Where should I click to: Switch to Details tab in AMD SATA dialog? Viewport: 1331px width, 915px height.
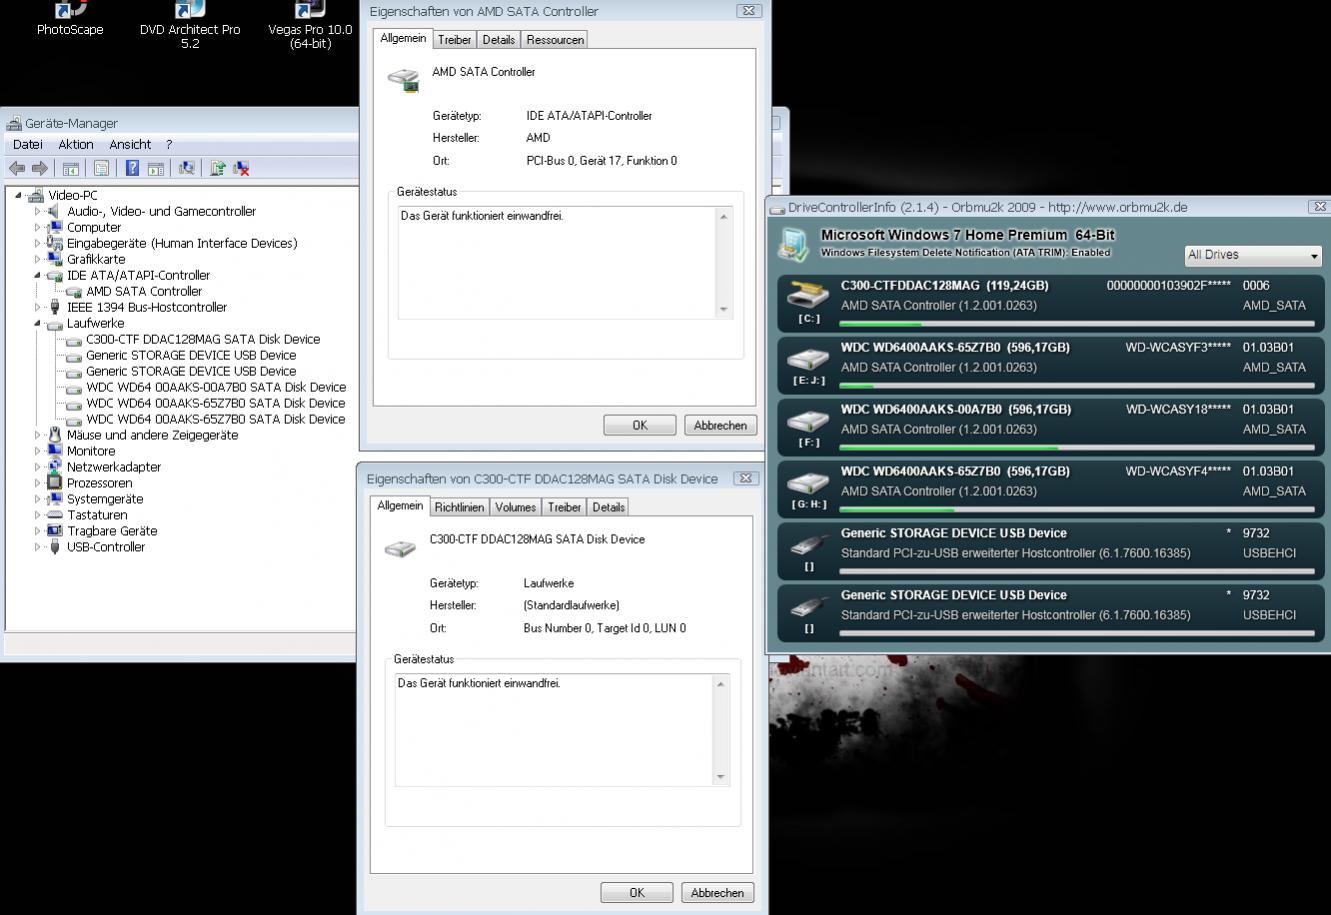pyautogui.click(x=498, y=40)
